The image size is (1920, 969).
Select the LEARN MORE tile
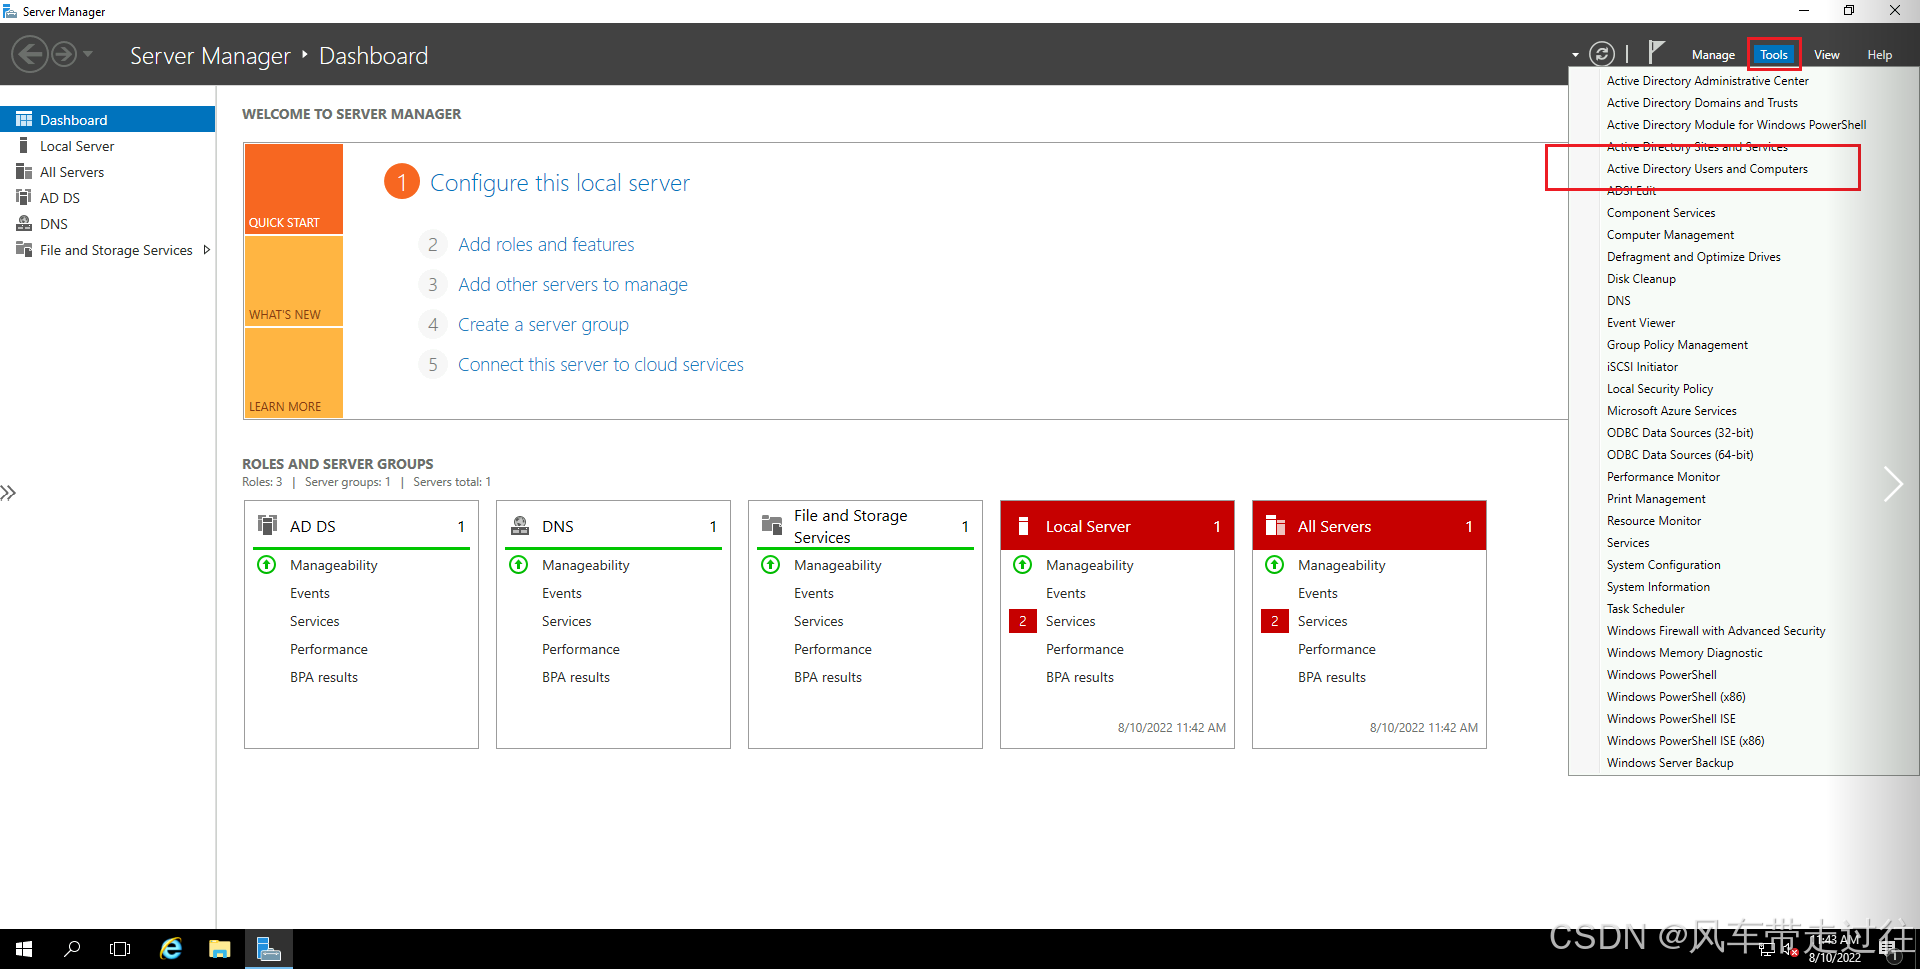(293, 372)
